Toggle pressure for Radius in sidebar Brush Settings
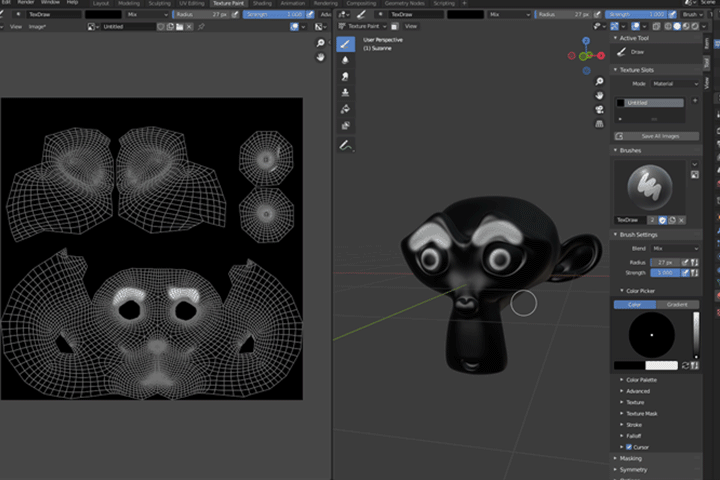720x480 pixels. 685,262
